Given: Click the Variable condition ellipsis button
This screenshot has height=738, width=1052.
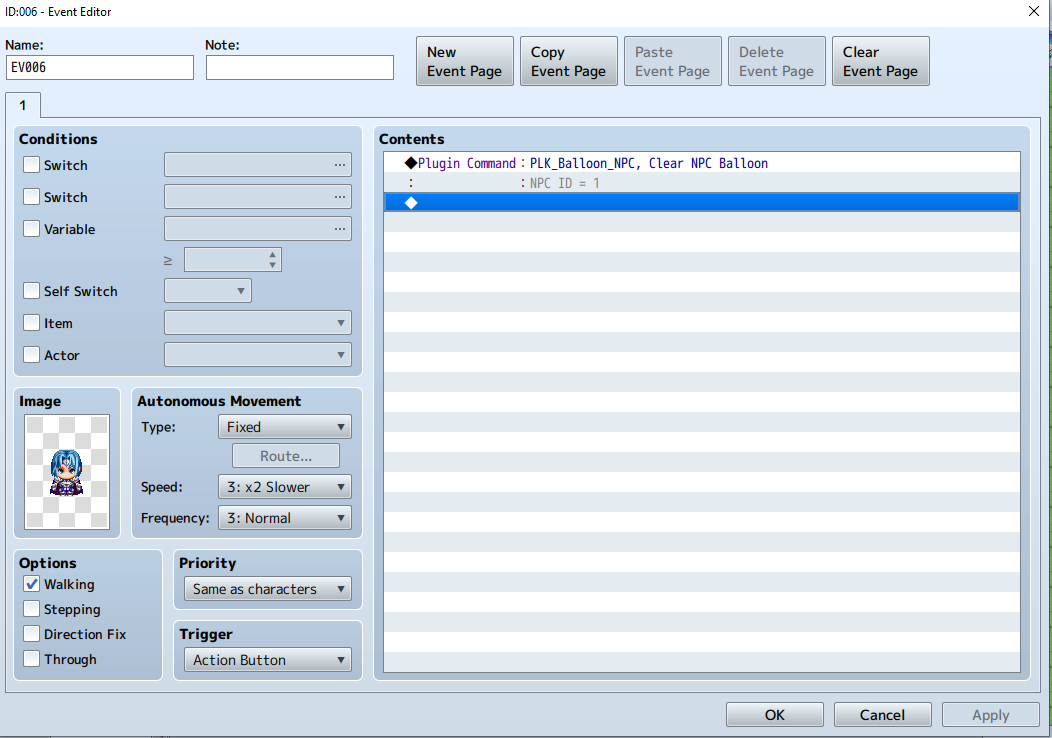Looking at the screenshot, I should point(340,229).
